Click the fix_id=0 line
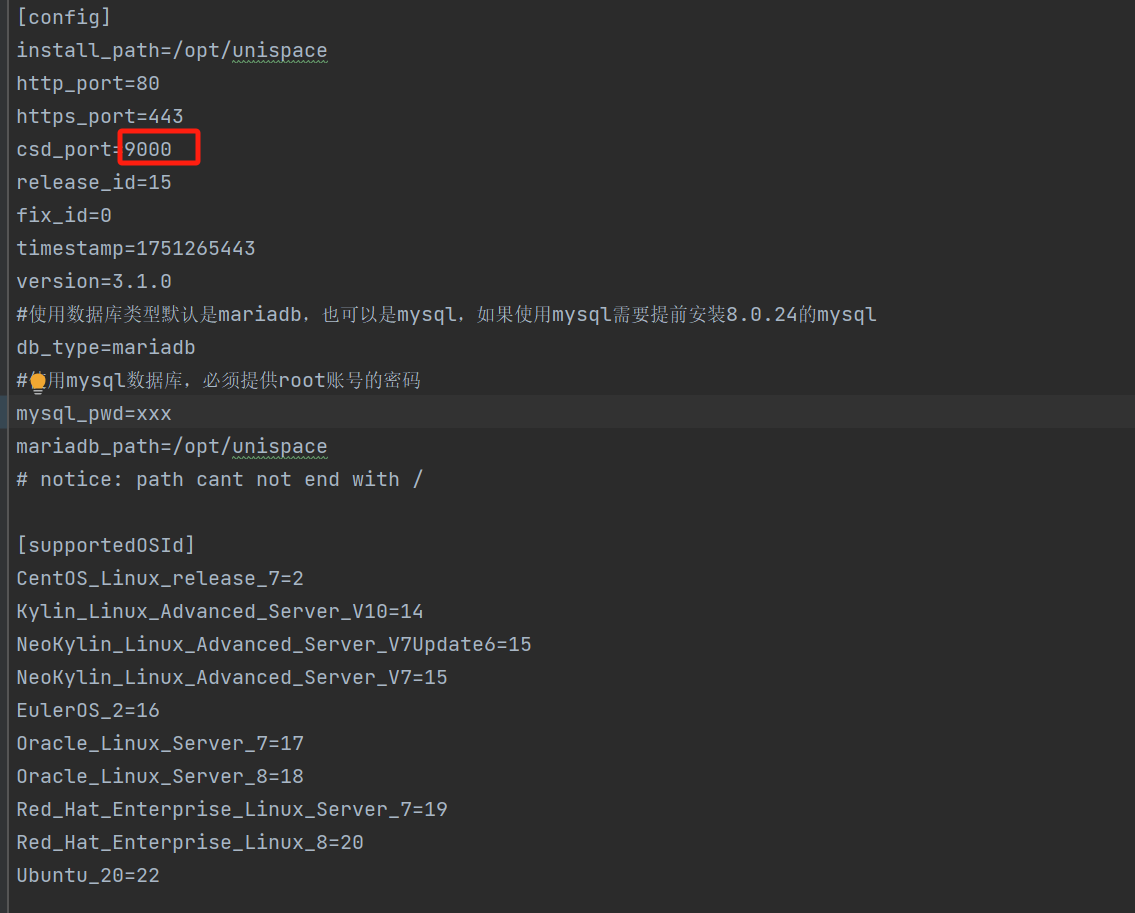Viewport: 1135px width, 913px height. [64, 215]
